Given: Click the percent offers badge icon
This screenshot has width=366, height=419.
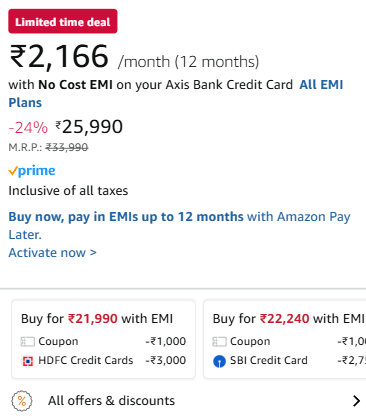Looking at the screenshot, I should pyautogui.click(x=22, y=401).
